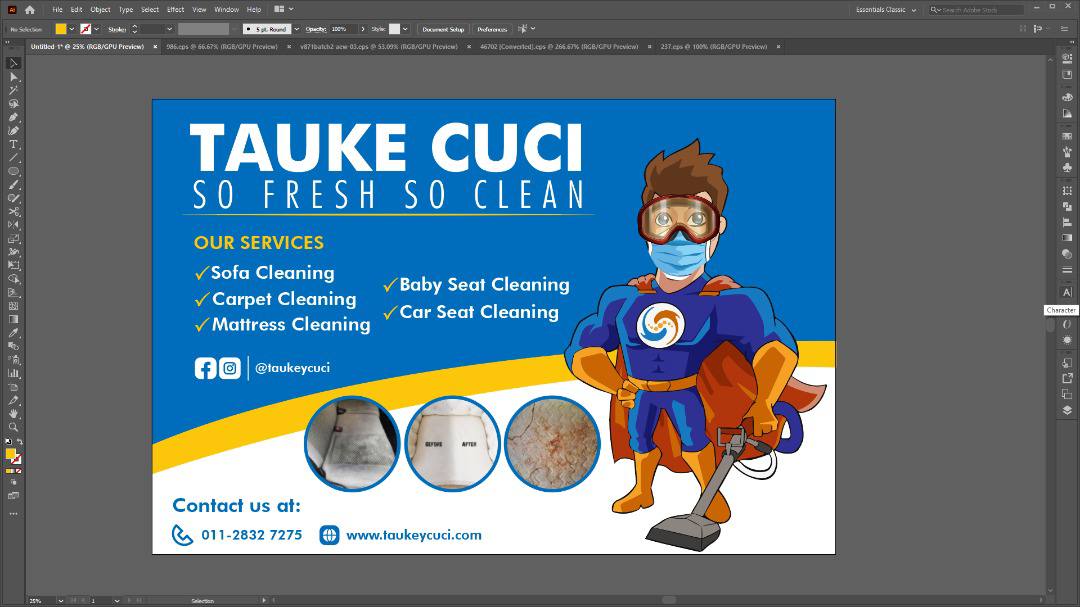Expand the fill color dropdown arrow
Image resolution: width=1080 pixels, height=607 pixels.
[x=72, y=29]
